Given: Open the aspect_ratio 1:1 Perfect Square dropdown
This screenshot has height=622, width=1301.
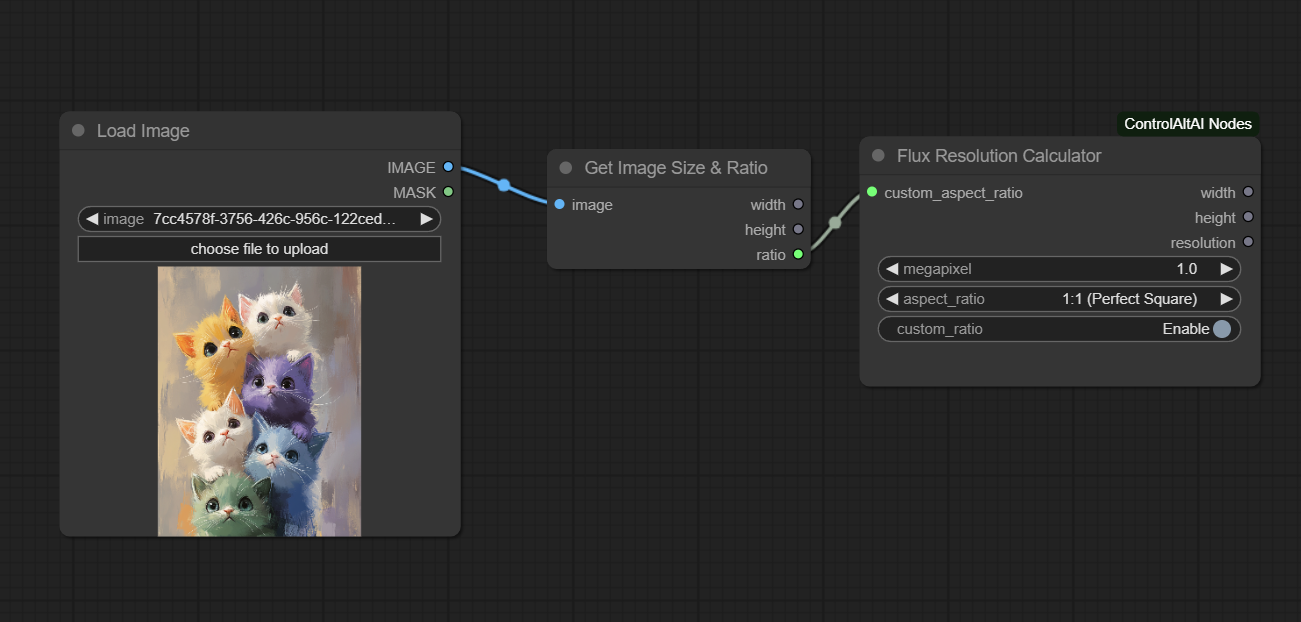Looking at the screenshot, I should coord(1059,299).
